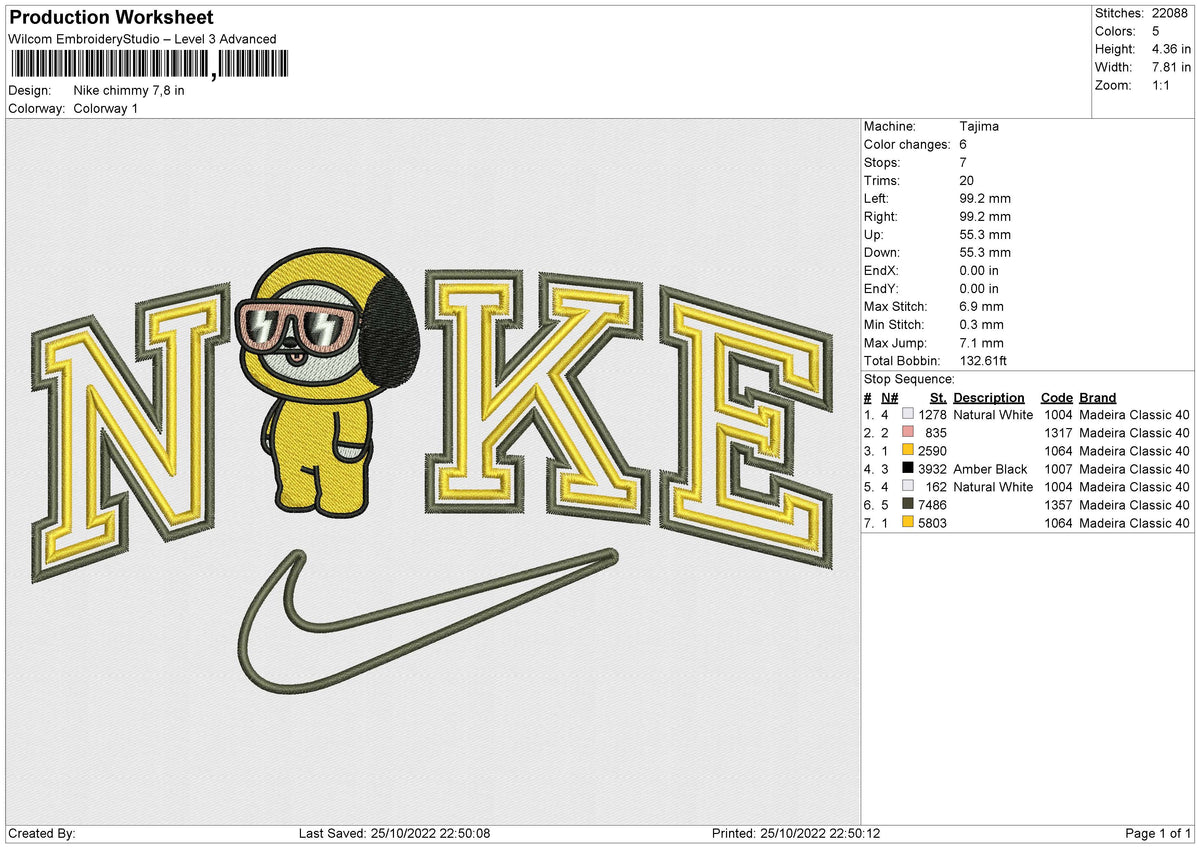Click the Machine value 'Tajima'
This screenshot has width=1200, height=848.
coord(979,126)
